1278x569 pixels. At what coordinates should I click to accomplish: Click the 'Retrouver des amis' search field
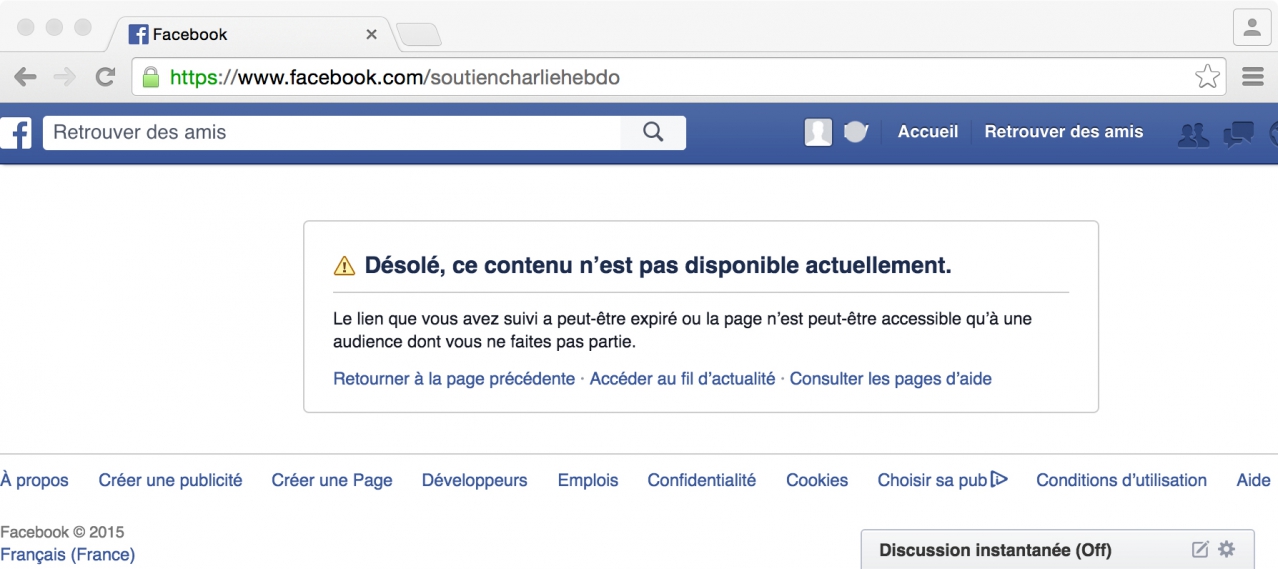(x=331, y=132)
